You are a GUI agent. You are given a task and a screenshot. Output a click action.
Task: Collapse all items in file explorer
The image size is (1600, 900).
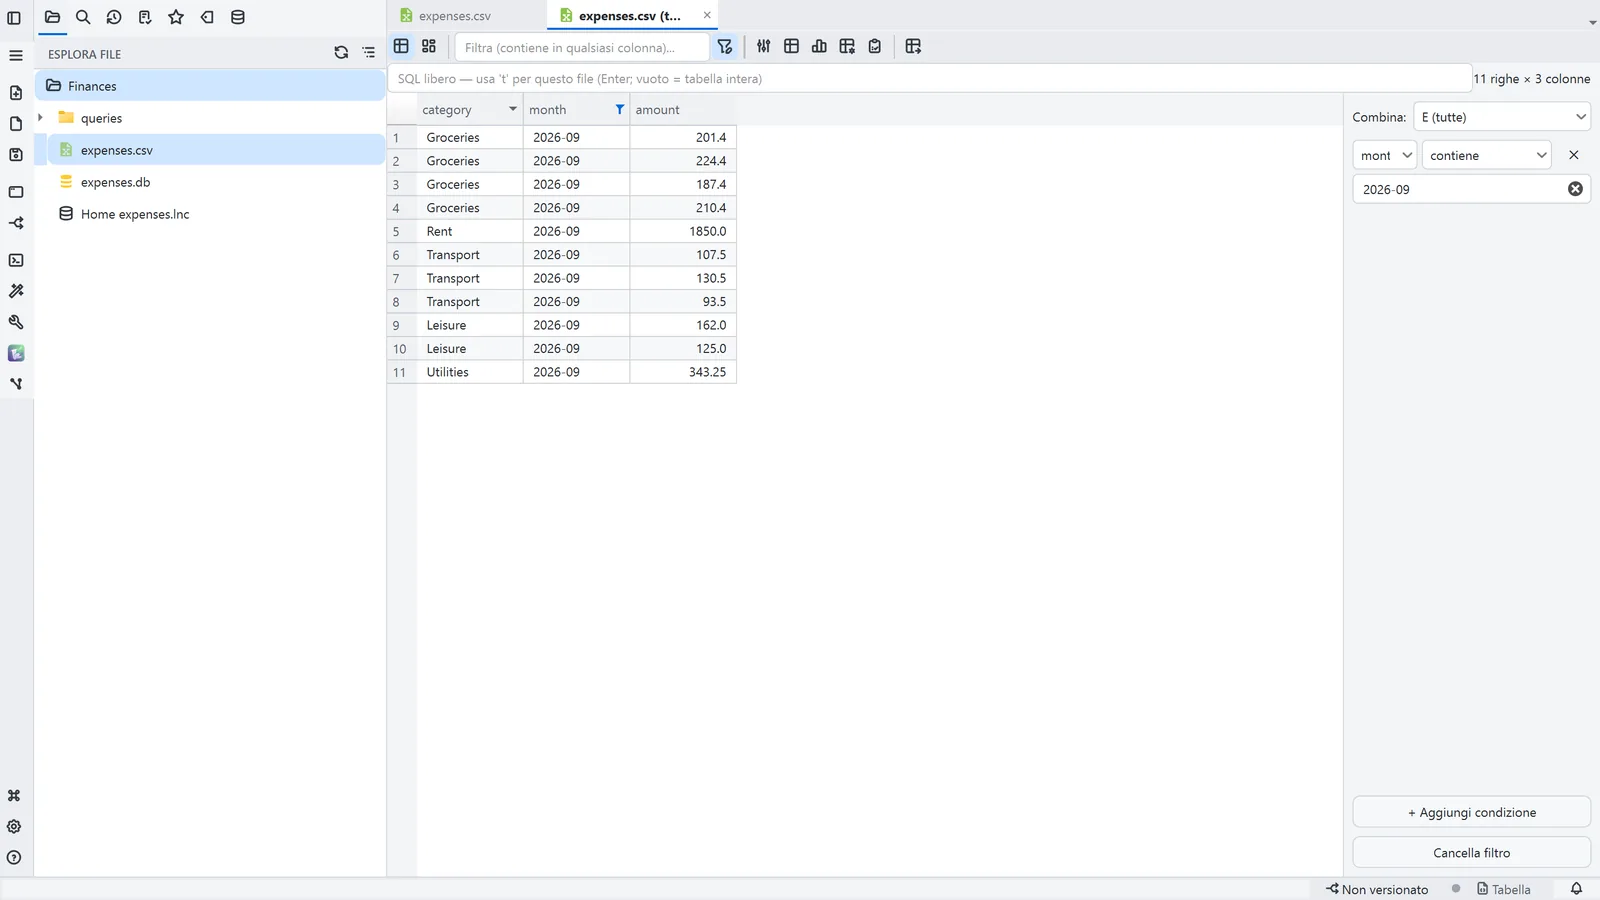(x=369, y=53)
